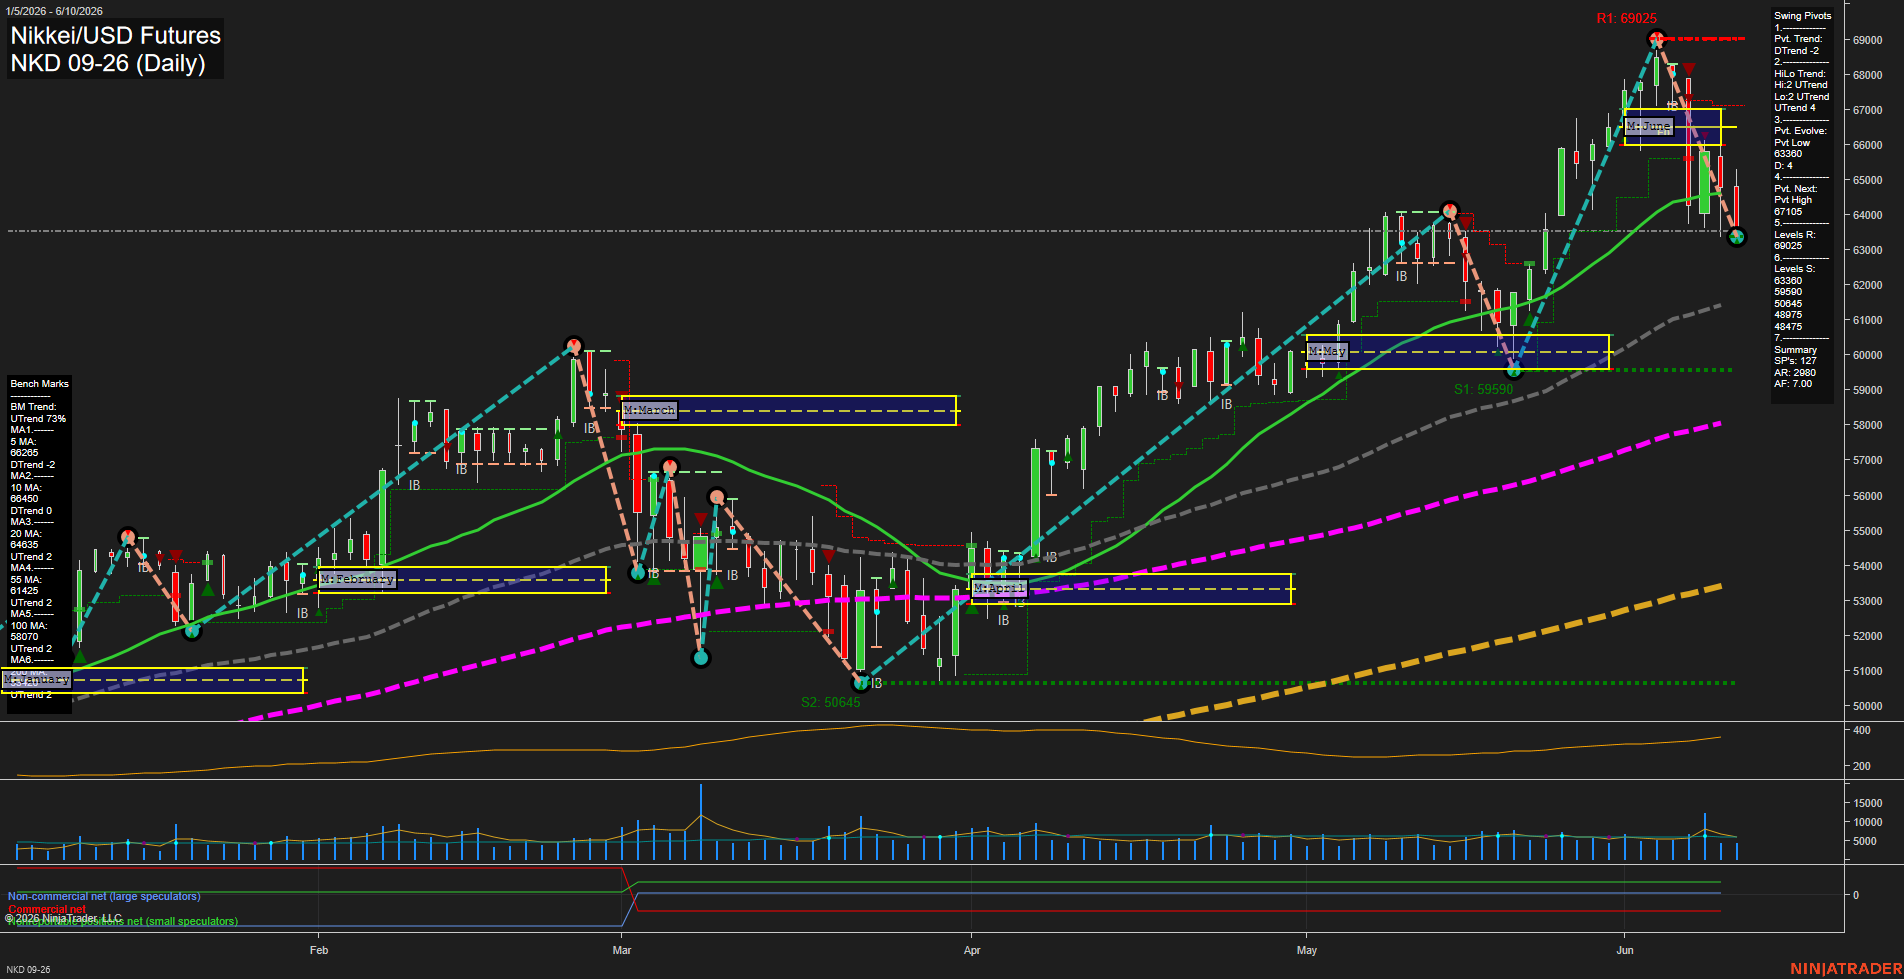Click the NINJATRADER logo
Image resolution: width=1904 pixels, height=979 pixels.
[x=1846, y=969]
